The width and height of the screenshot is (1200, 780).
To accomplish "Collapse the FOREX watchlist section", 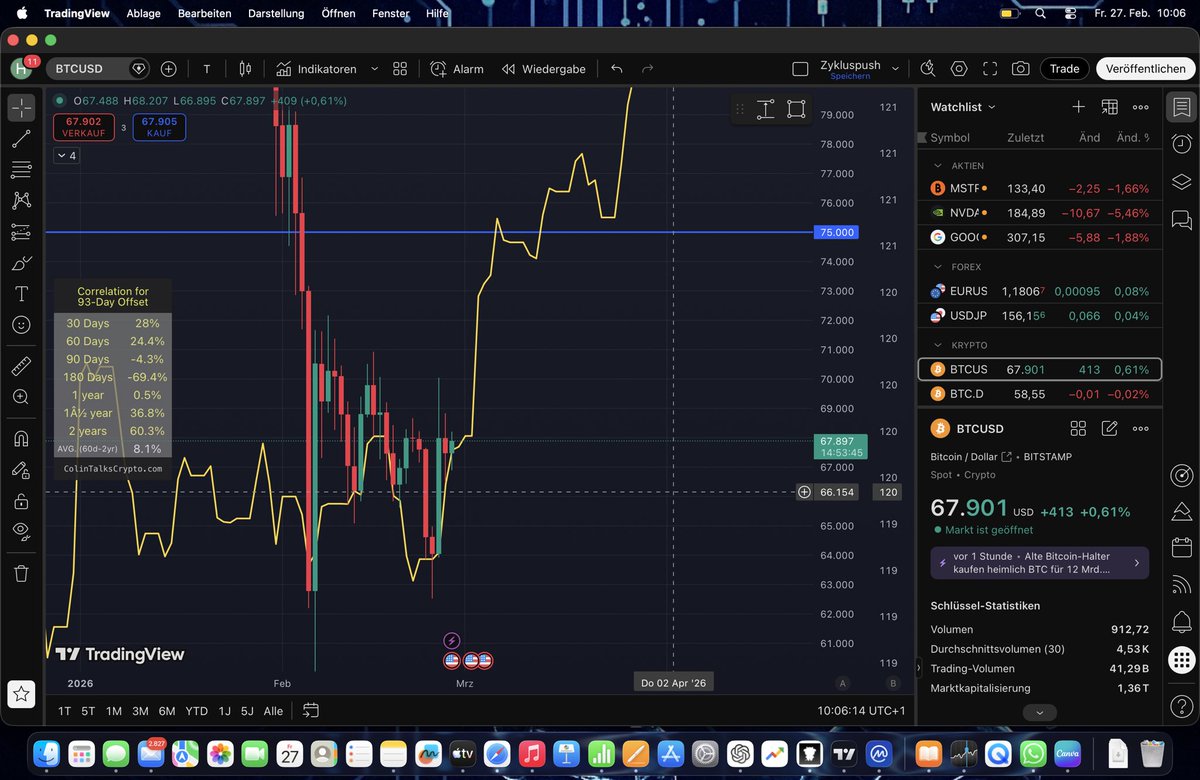I will (938, 267).
